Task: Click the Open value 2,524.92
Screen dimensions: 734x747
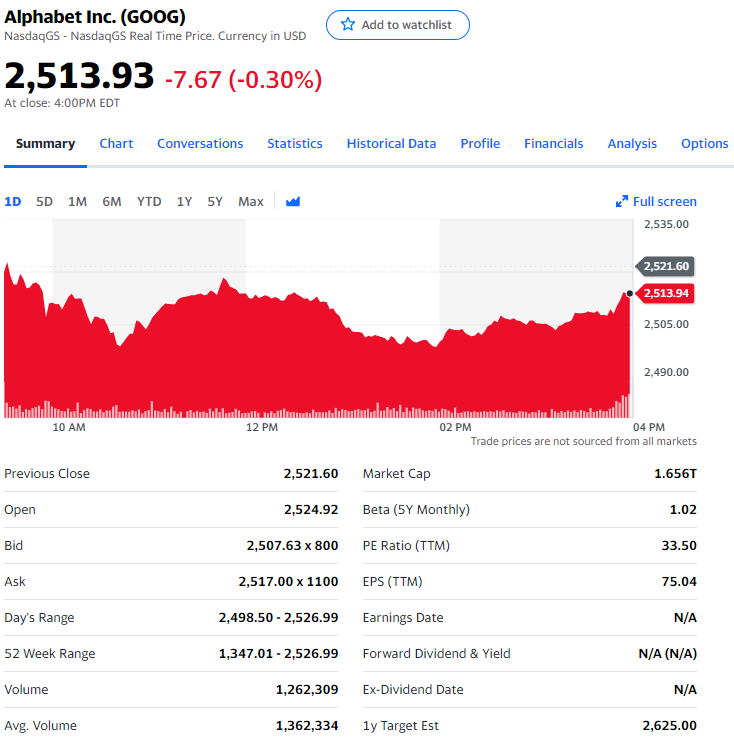Action: tap(311, 510)
